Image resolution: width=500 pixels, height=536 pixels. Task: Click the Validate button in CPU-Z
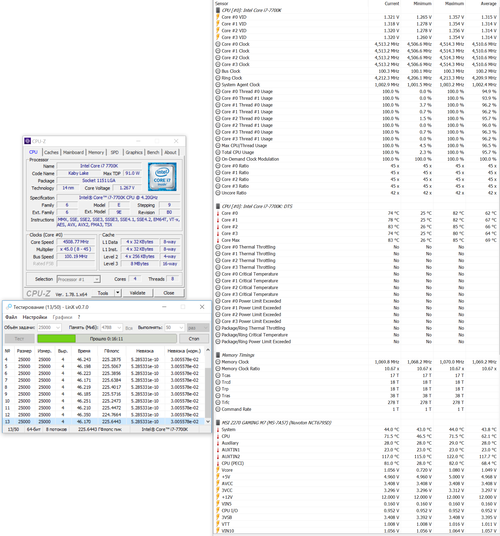(137, 293)
